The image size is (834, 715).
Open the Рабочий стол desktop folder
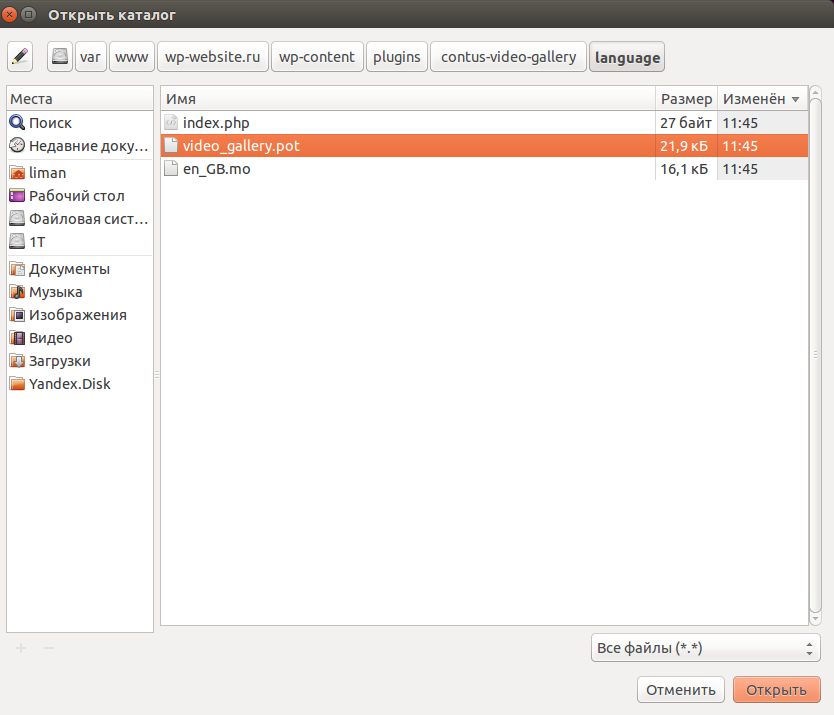(76, 196)
